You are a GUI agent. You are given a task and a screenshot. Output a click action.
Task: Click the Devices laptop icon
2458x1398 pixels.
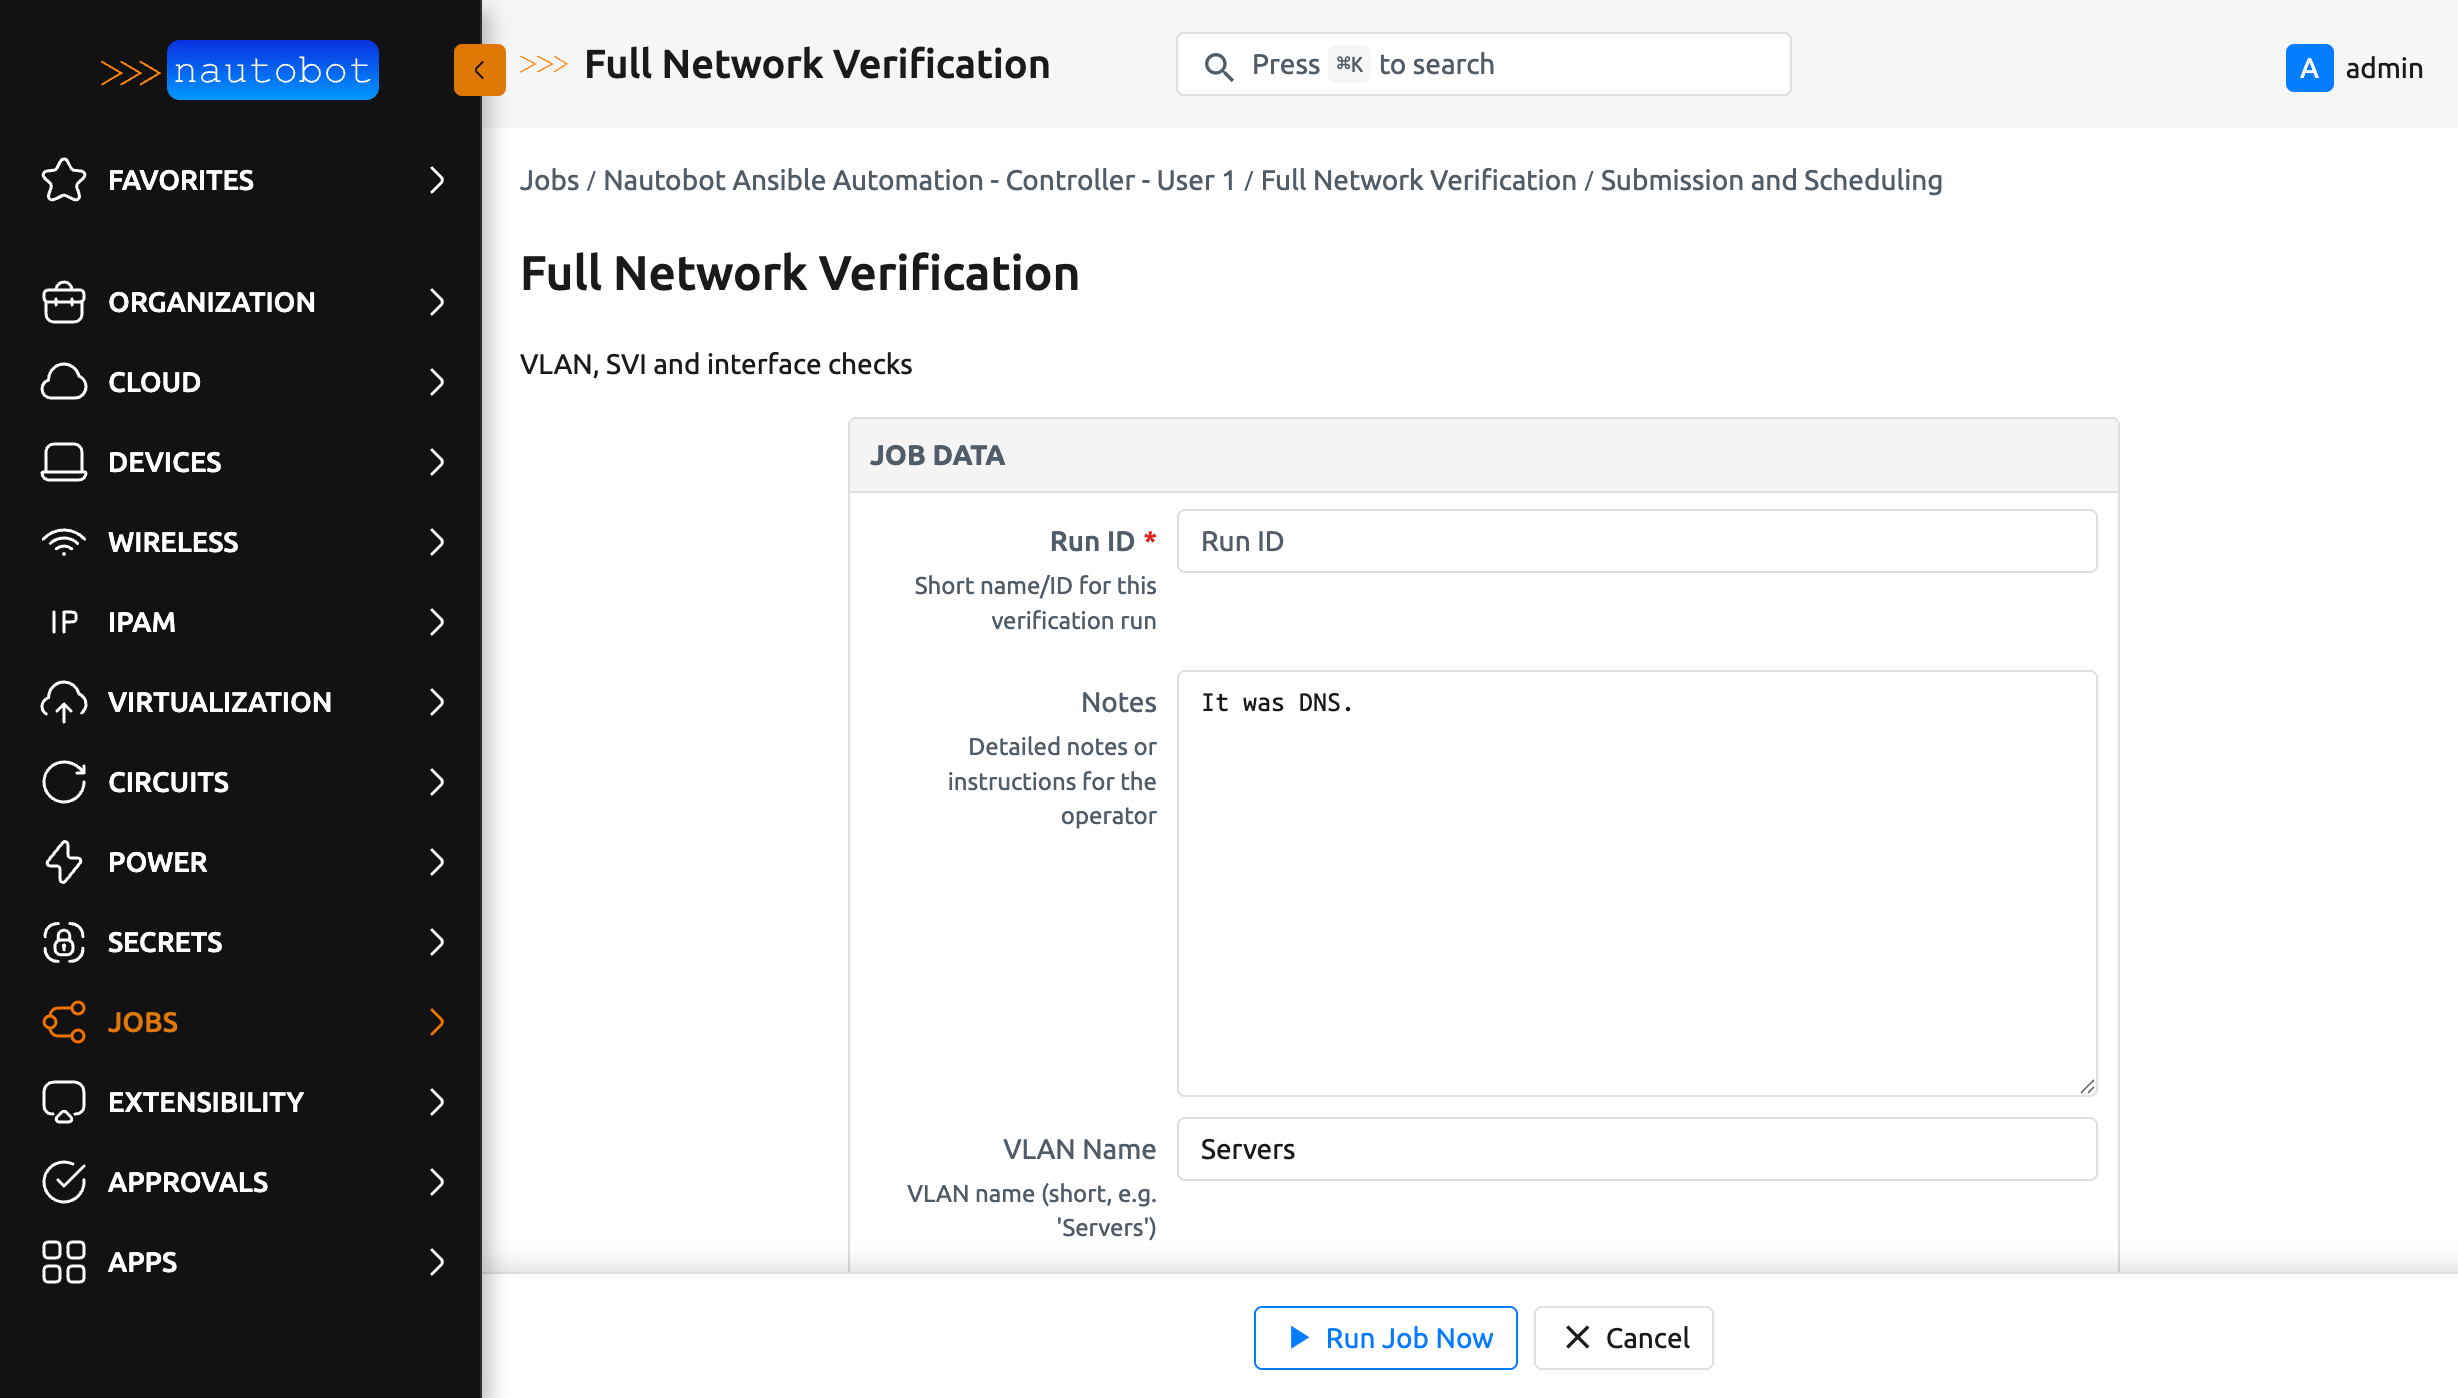[63, 462]
